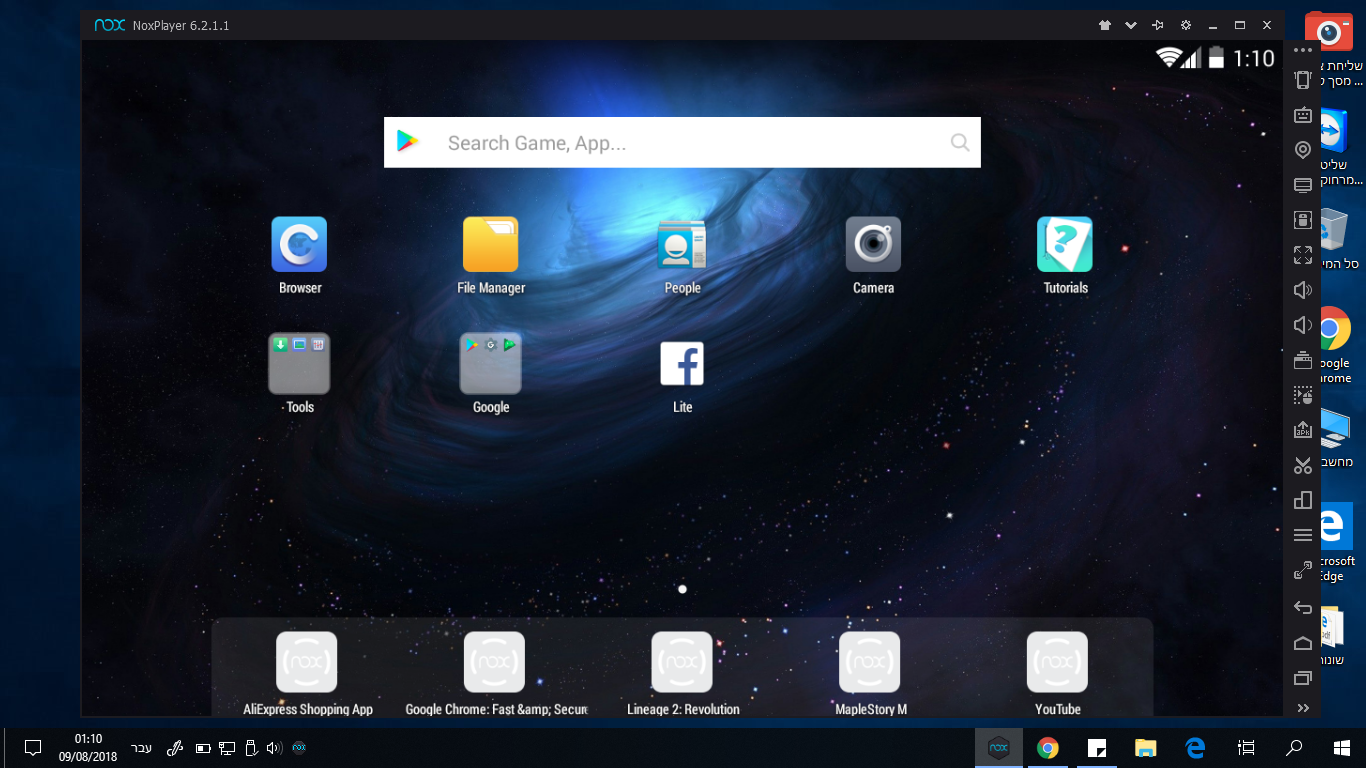Viewport: 1366px width, 768px height.
Task: Open the virtual location tool
Action: [1302, 150]
